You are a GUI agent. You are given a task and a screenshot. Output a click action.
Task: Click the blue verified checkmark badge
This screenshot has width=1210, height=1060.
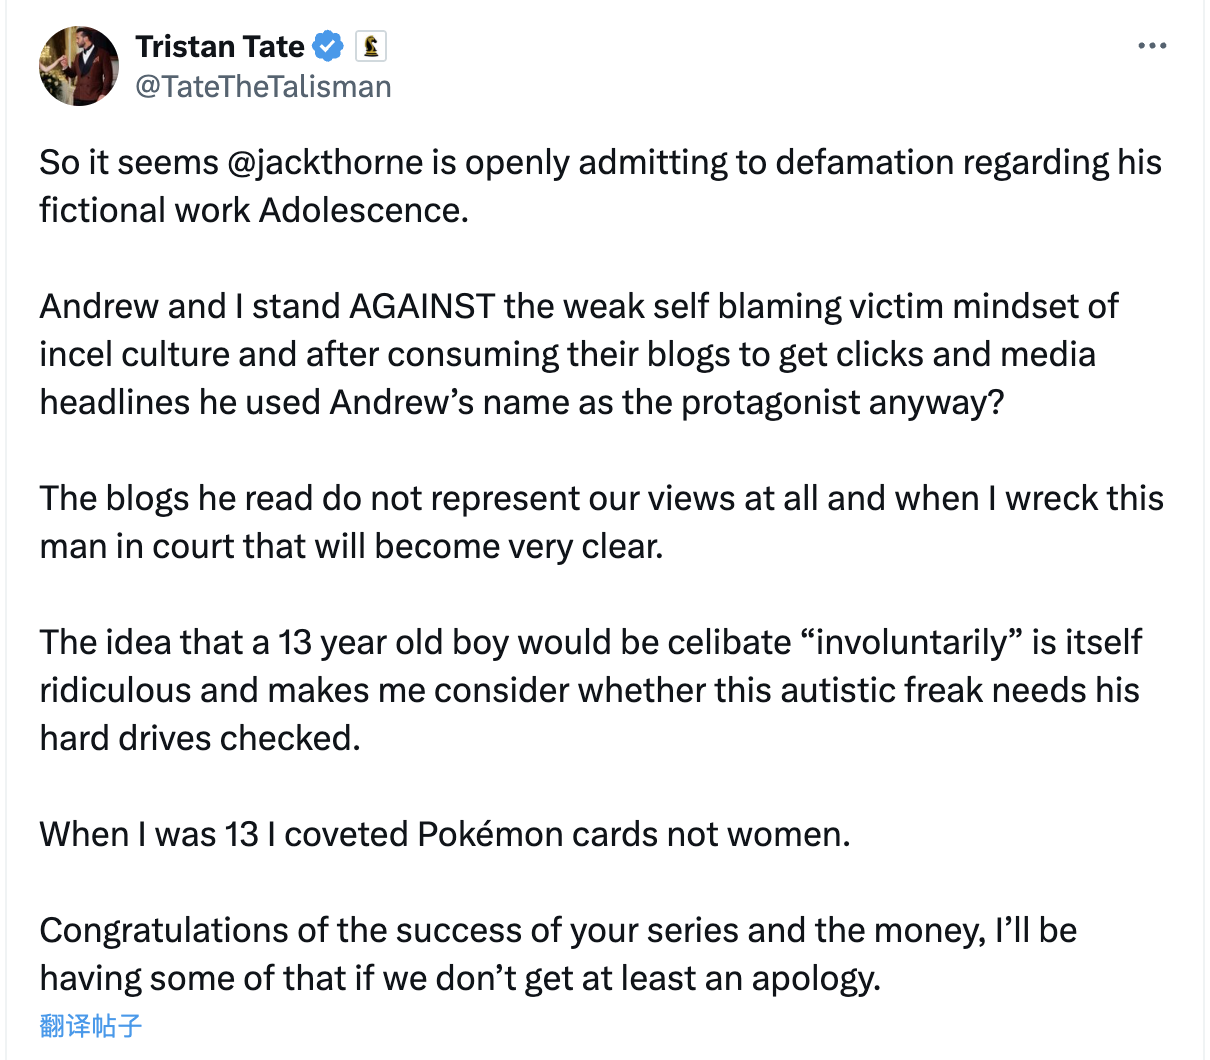(x=328, y=46)
